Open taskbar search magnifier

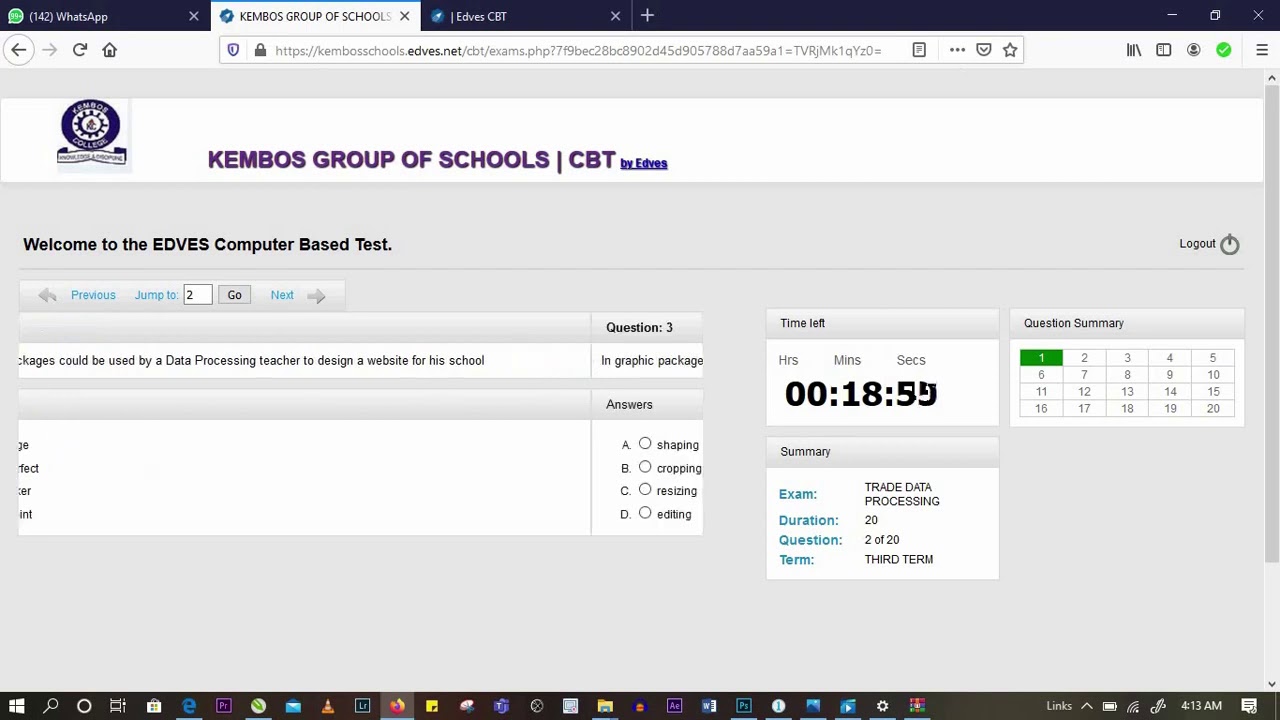click(x=51, y=706)
